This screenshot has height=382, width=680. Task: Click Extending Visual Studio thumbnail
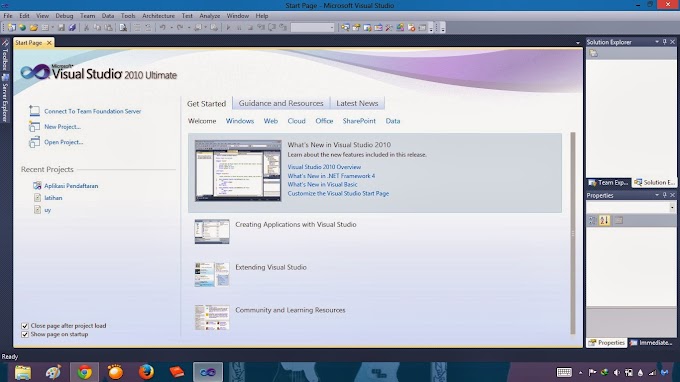tap(212, 274)
